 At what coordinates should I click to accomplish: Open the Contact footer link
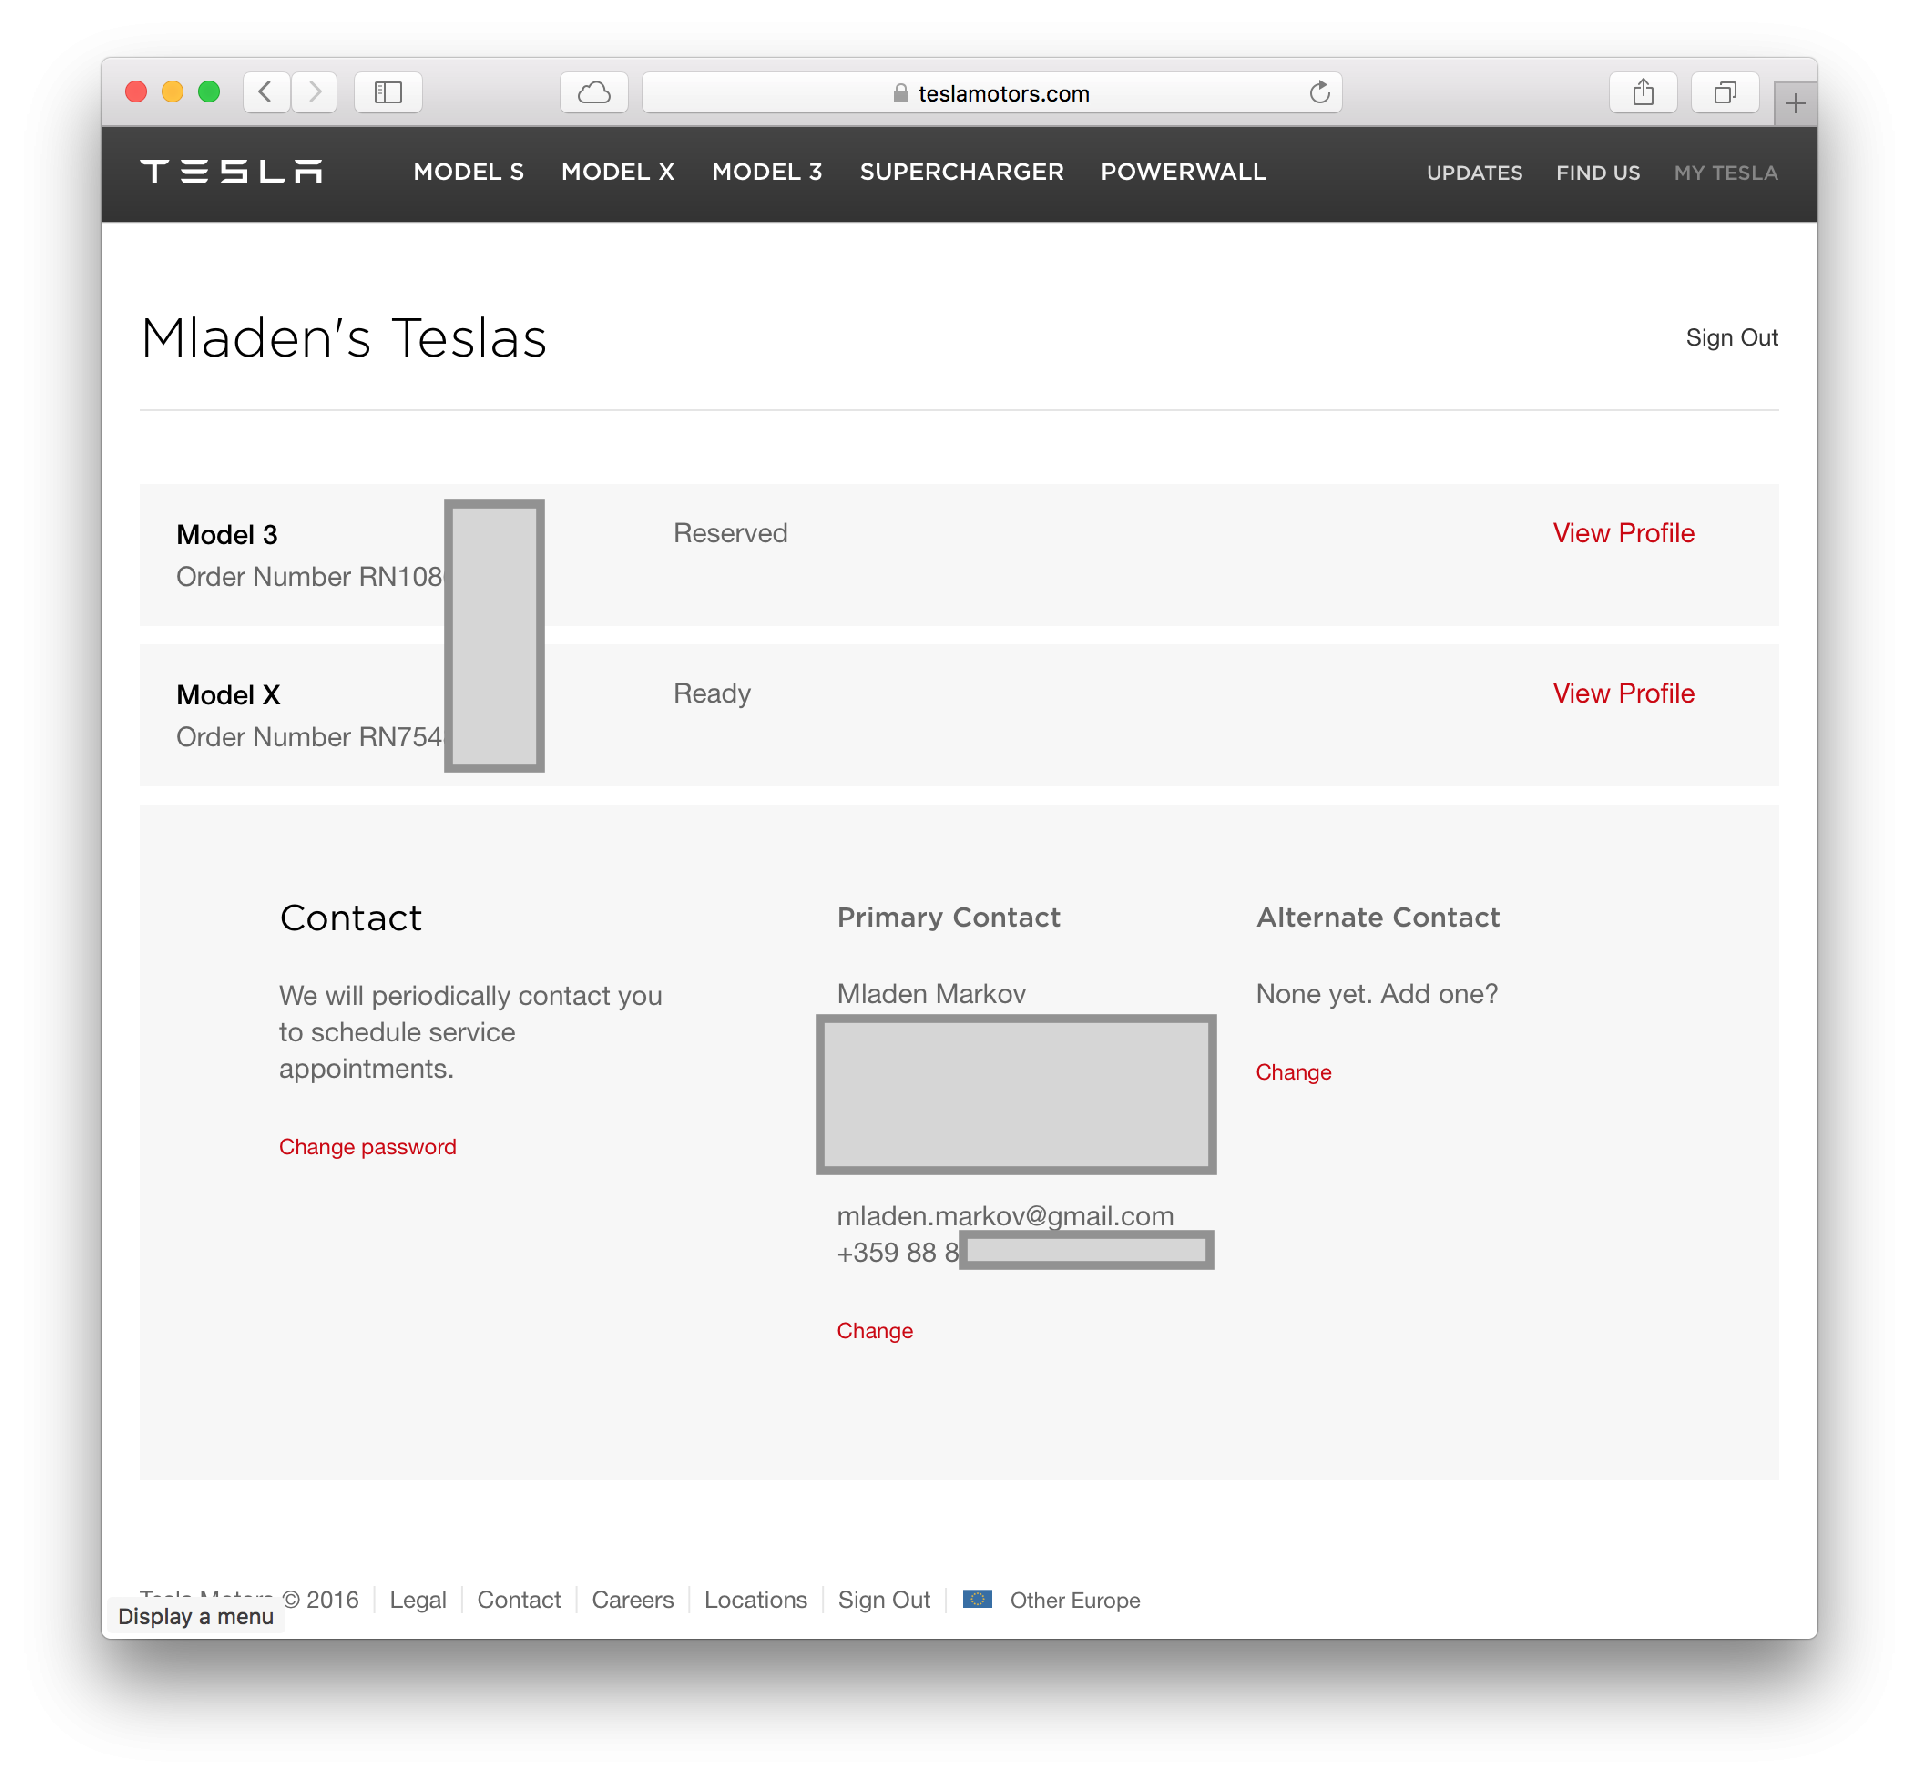point(519,1600)
